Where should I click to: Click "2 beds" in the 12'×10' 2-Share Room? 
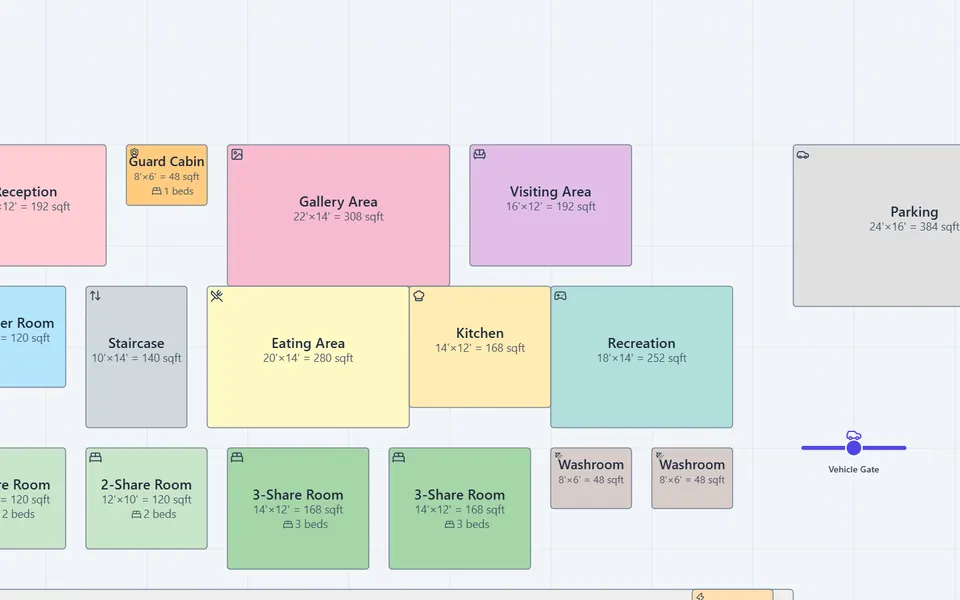159,514
